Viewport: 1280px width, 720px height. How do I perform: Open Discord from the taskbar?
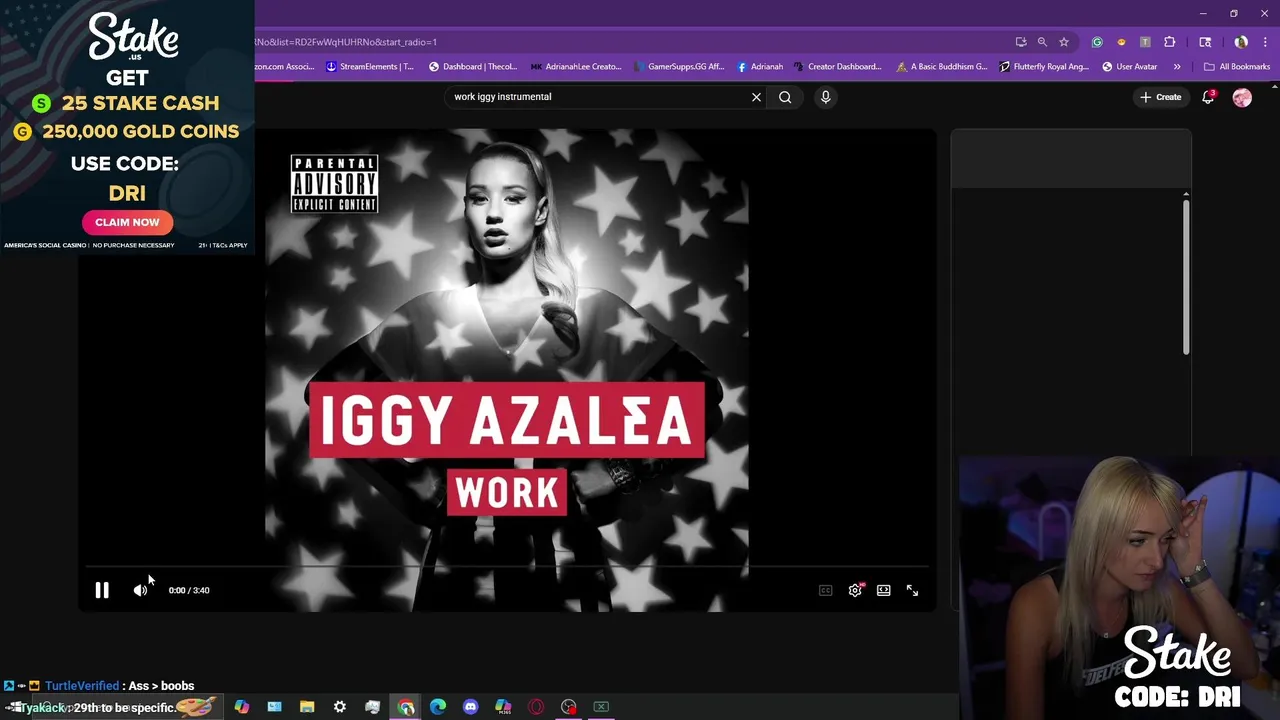(471, 707)
